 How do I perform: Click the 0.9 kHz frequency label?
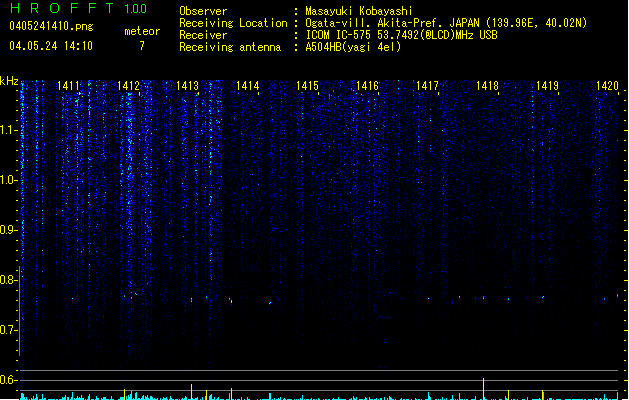click(x=8, y=230)
